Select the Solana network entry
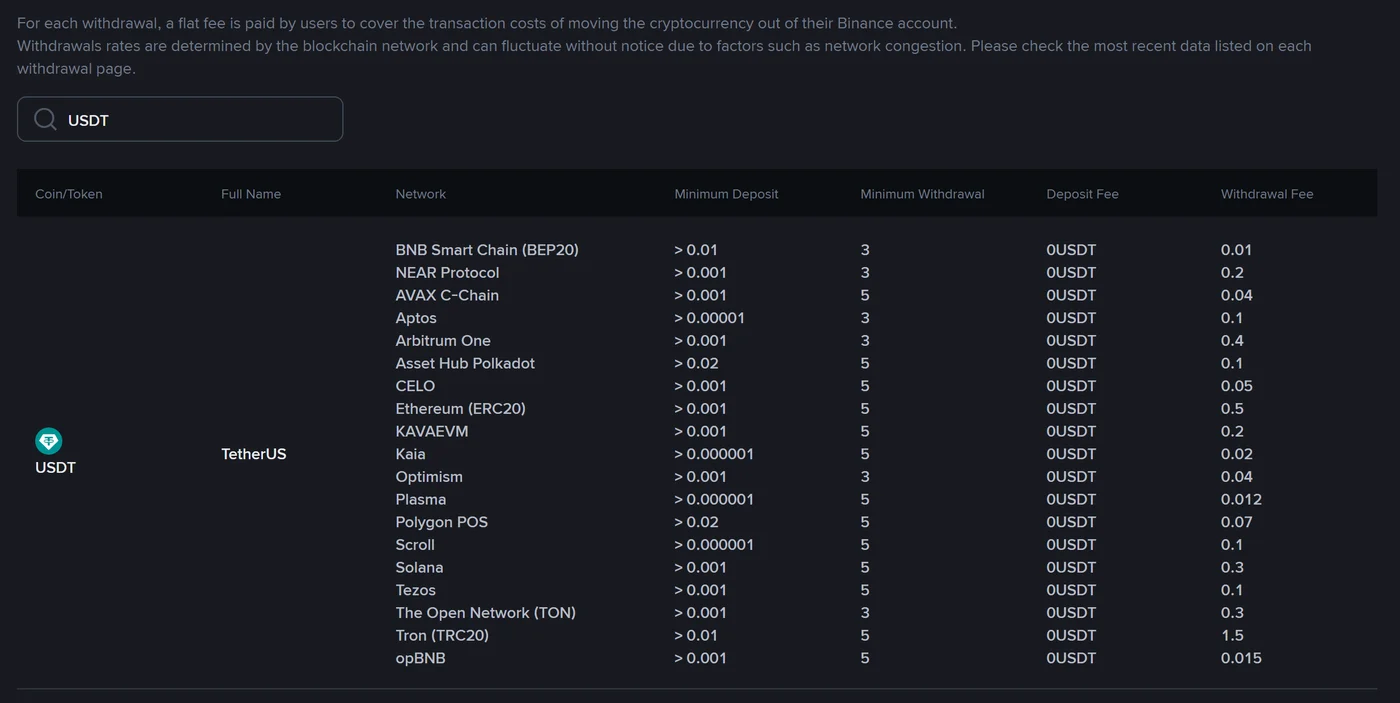 coord(420,567)
